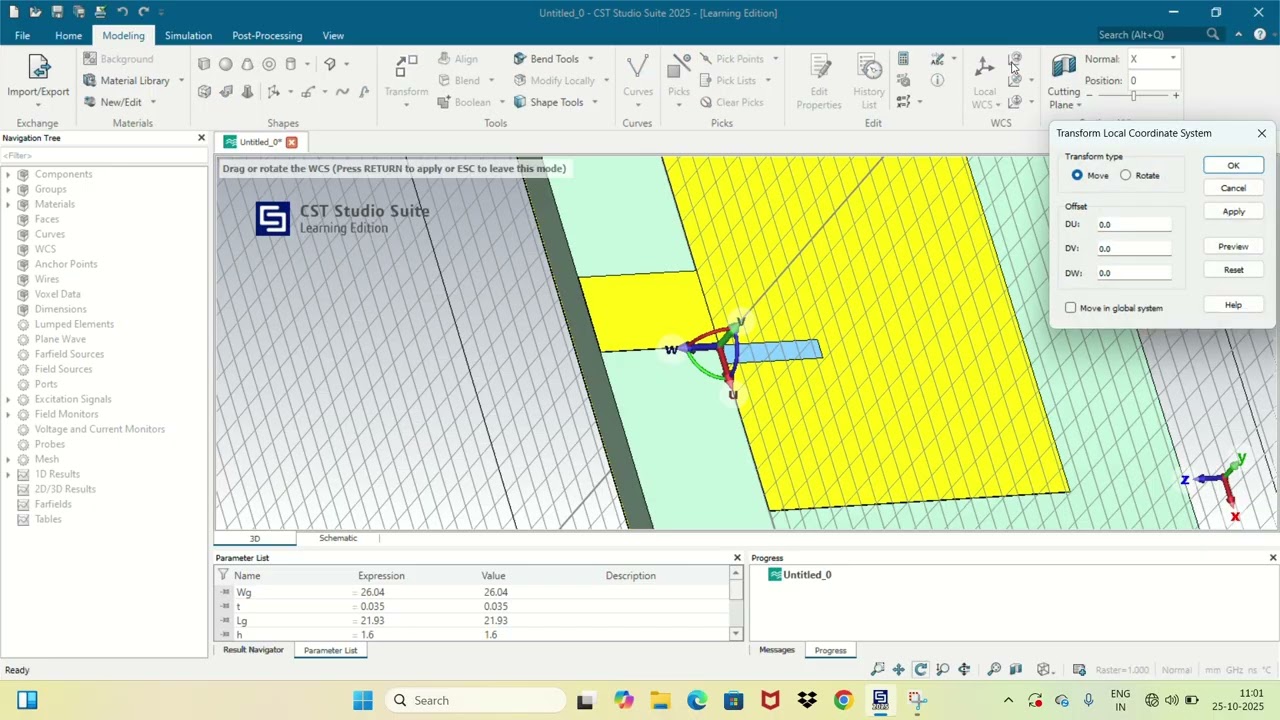Expand the Materials tree node

pyautogui.click(x=9, y=204)
